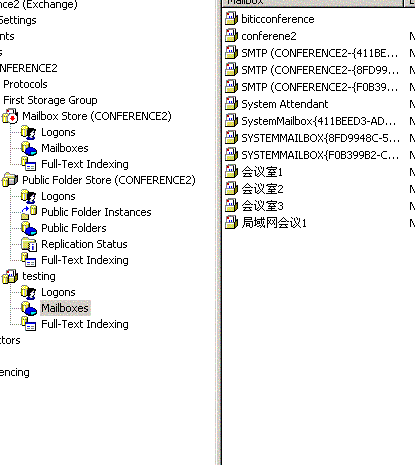Click the System Attendant mailbox icon

coord(232,104)
